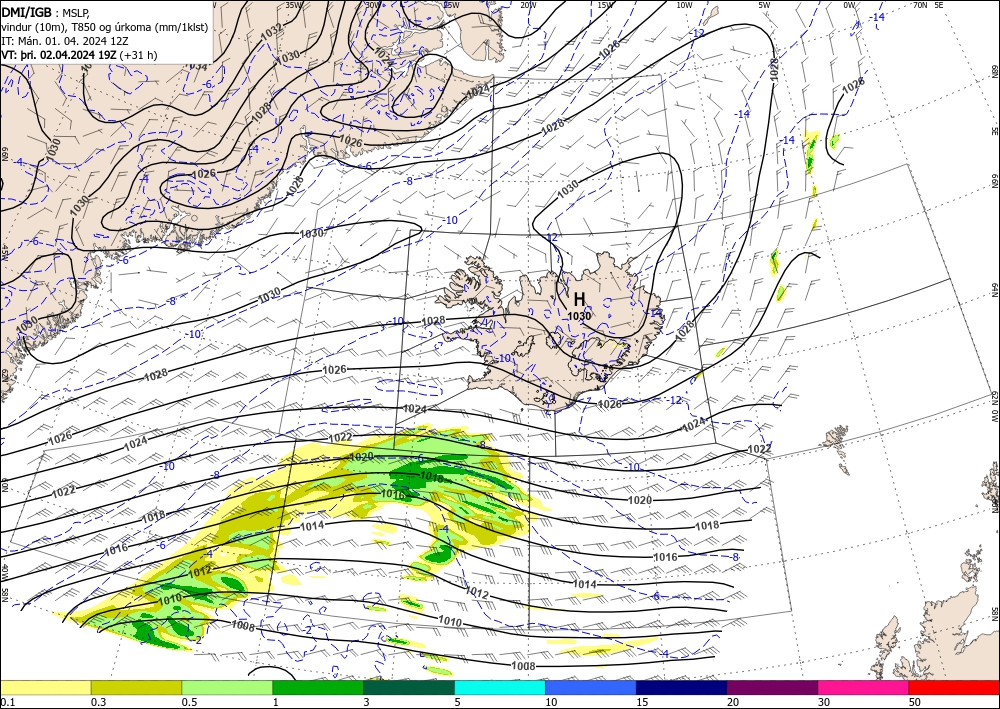
Task: Click the 'IT: Mán. 01. 04. 2024 12Z' line
Action: pos(64,41)
